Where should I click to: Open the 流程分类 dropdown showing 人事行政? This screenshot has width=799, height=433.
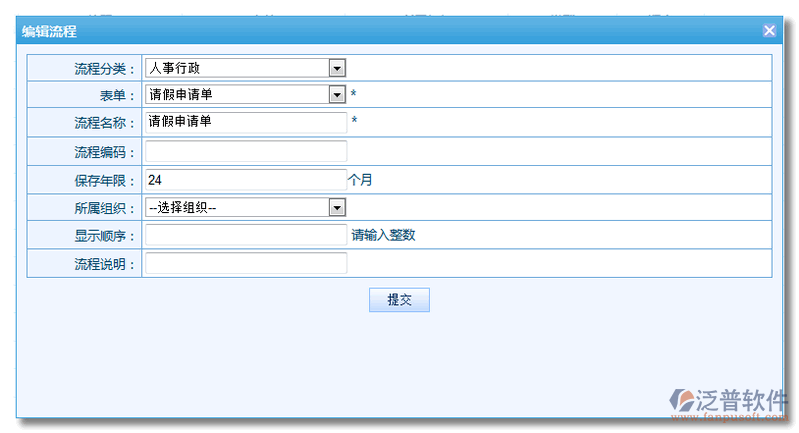tap(246, 68)
